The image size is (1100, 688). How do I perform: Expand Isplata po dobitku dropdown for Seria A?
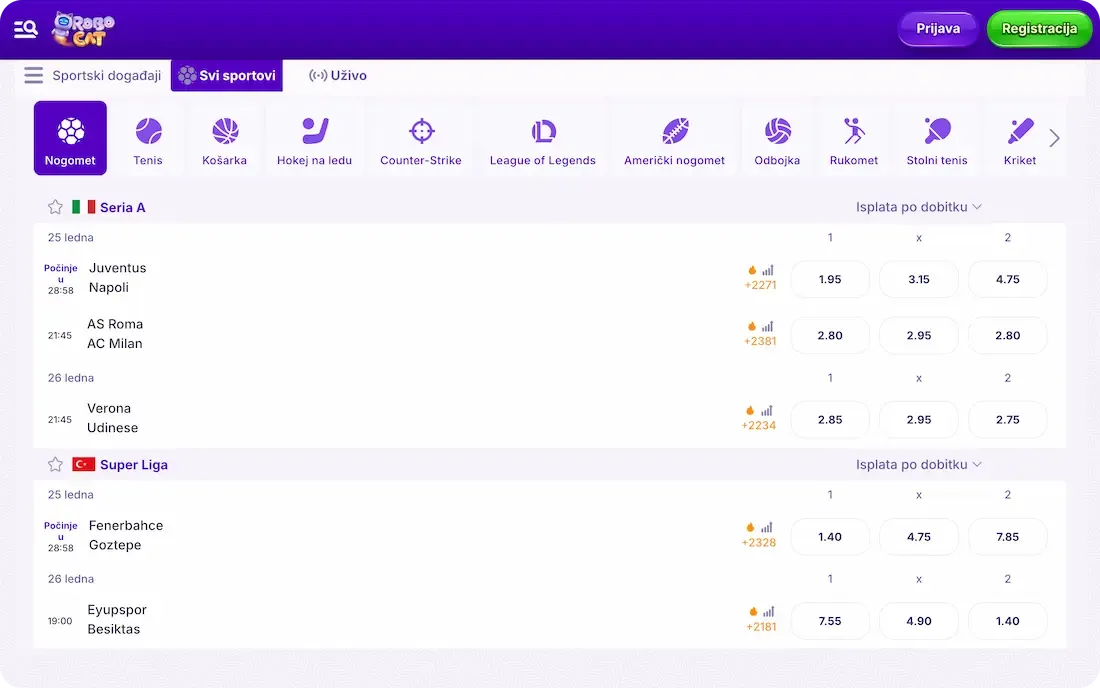coord(918,207)
